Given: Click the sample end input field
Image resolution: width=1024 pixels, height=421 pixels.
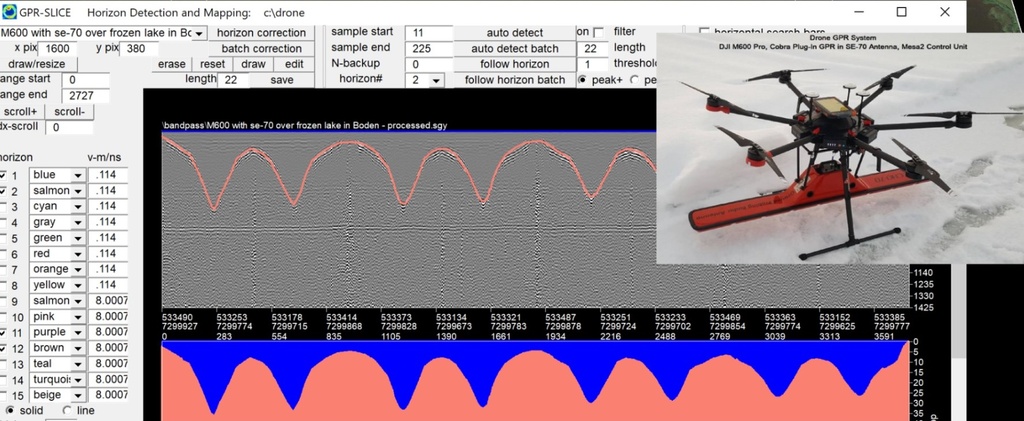Looking at the screenshot, I should tap(428, 48).
